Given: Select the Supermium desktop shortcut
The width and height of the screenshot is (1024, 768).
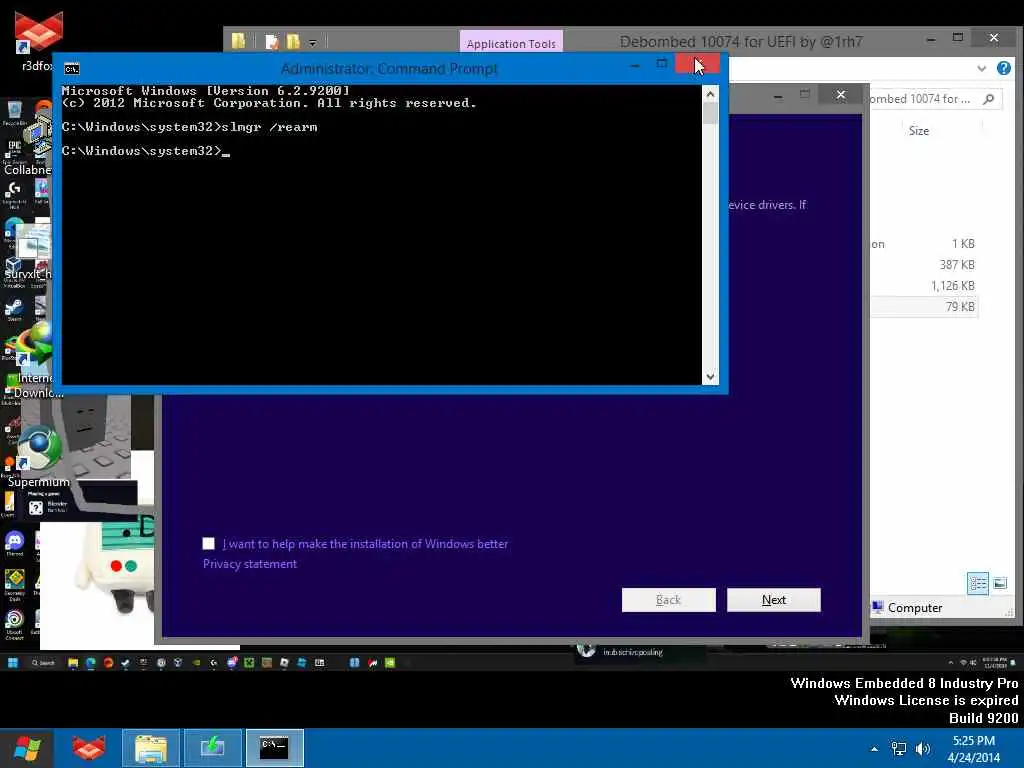Looking at the screenshot, I should coord(39,457).
